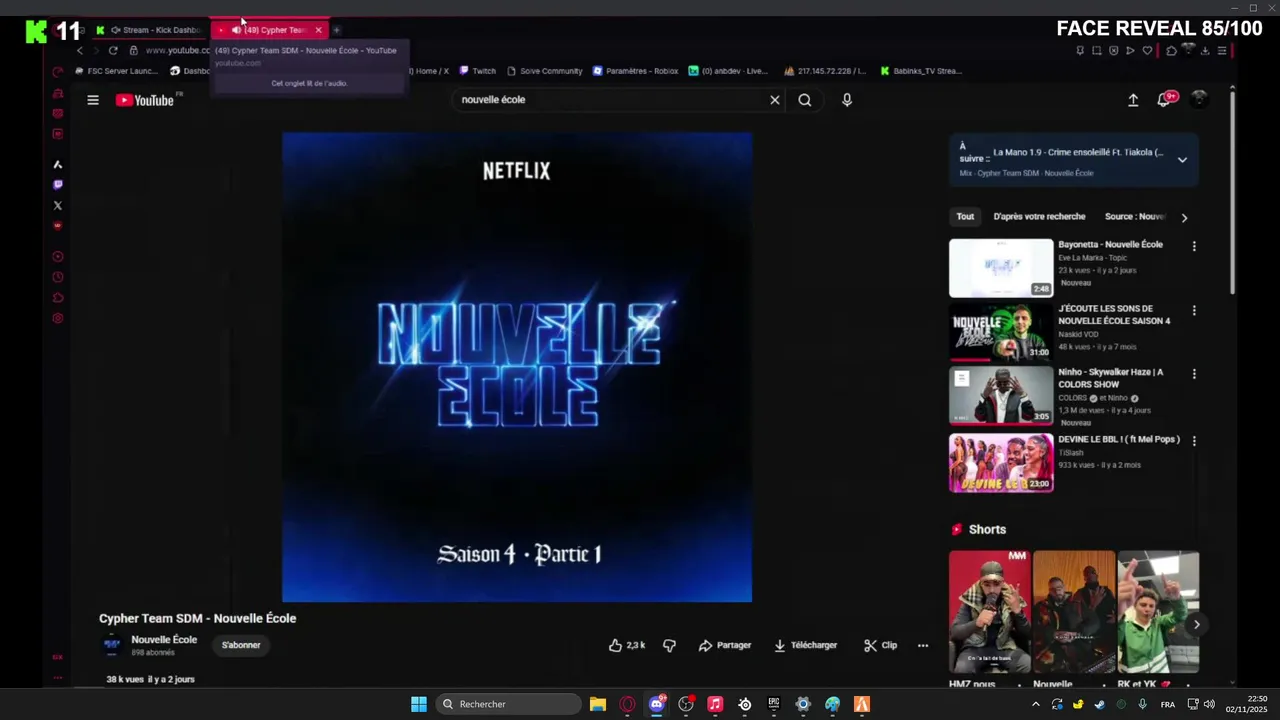Show hidden system tray icons

(x=1035, y=705)
